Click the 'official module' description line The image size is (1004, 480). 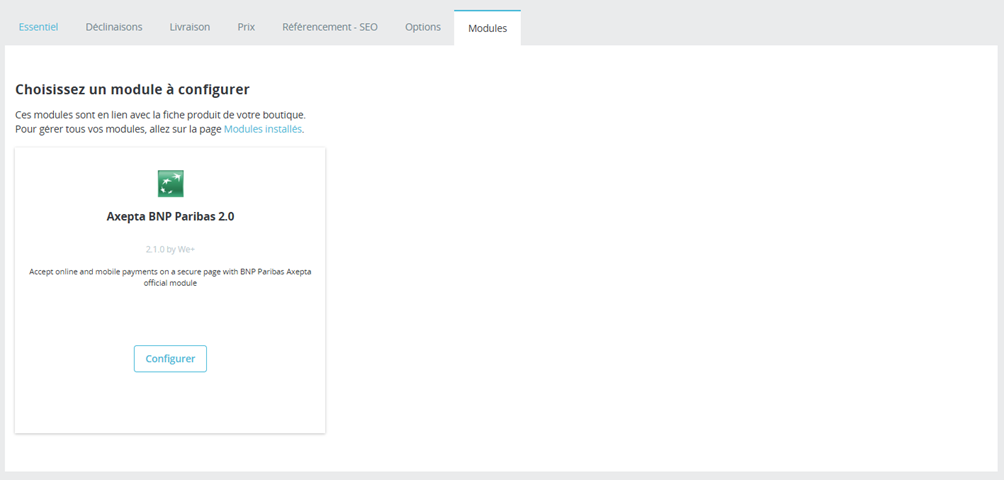(x=170, y=283)
